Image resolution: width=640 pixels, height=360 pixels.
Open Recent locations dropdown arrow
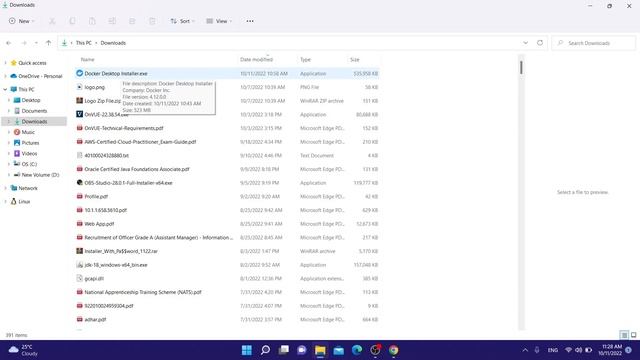pos(36,43)
